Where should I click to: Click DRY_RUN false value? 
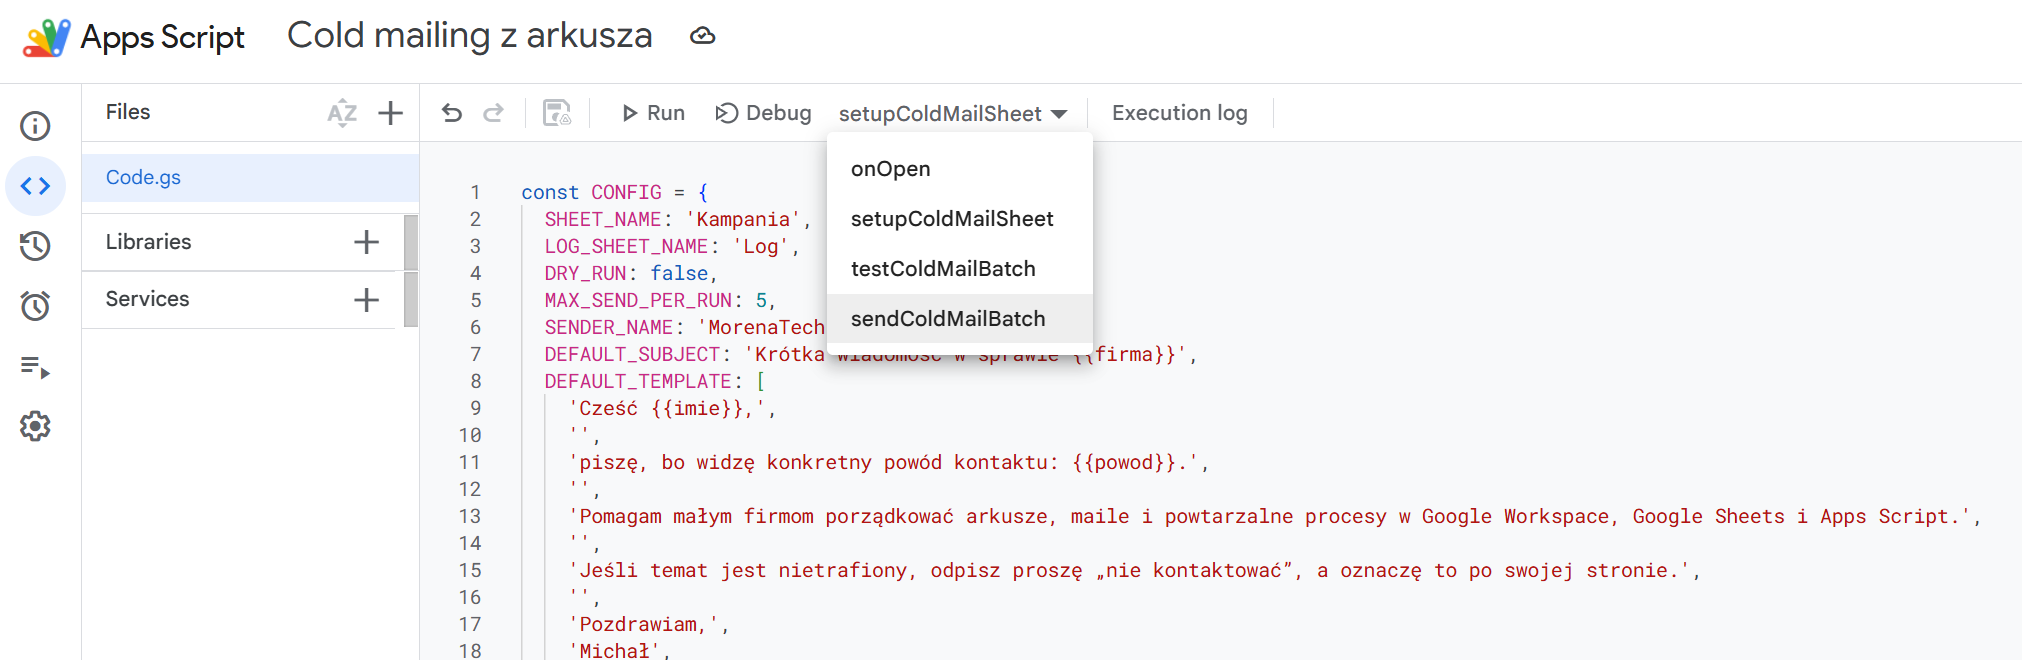(679, 273)
